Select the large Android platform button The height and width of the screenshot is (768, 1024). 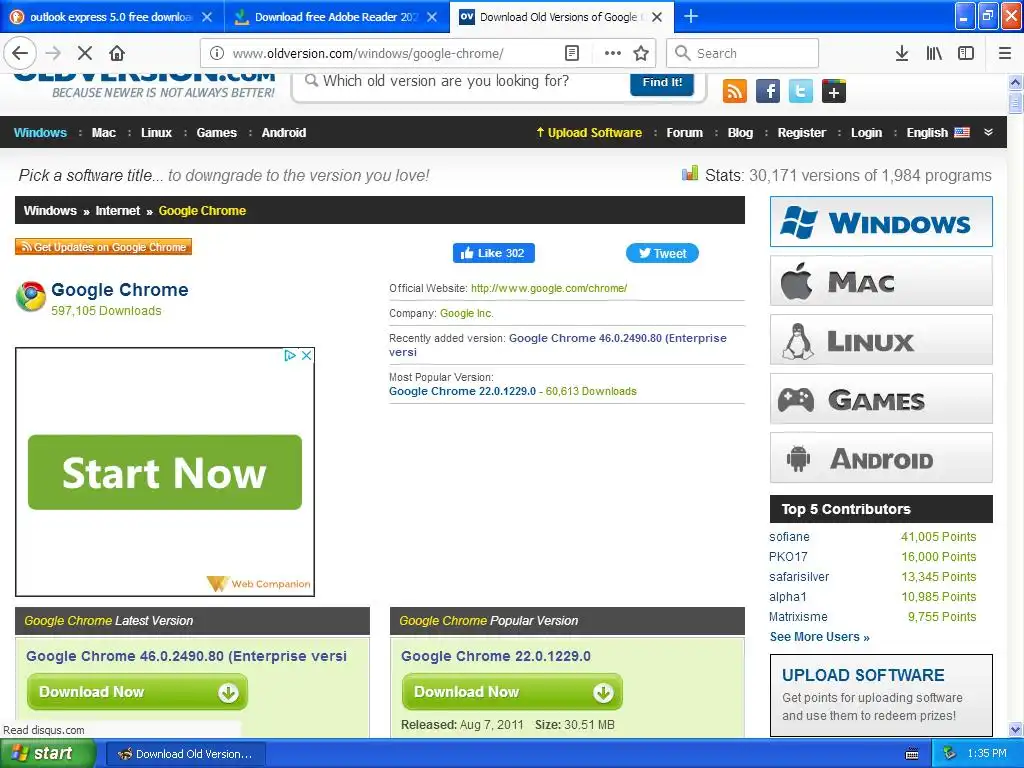[x=881, y=457]
